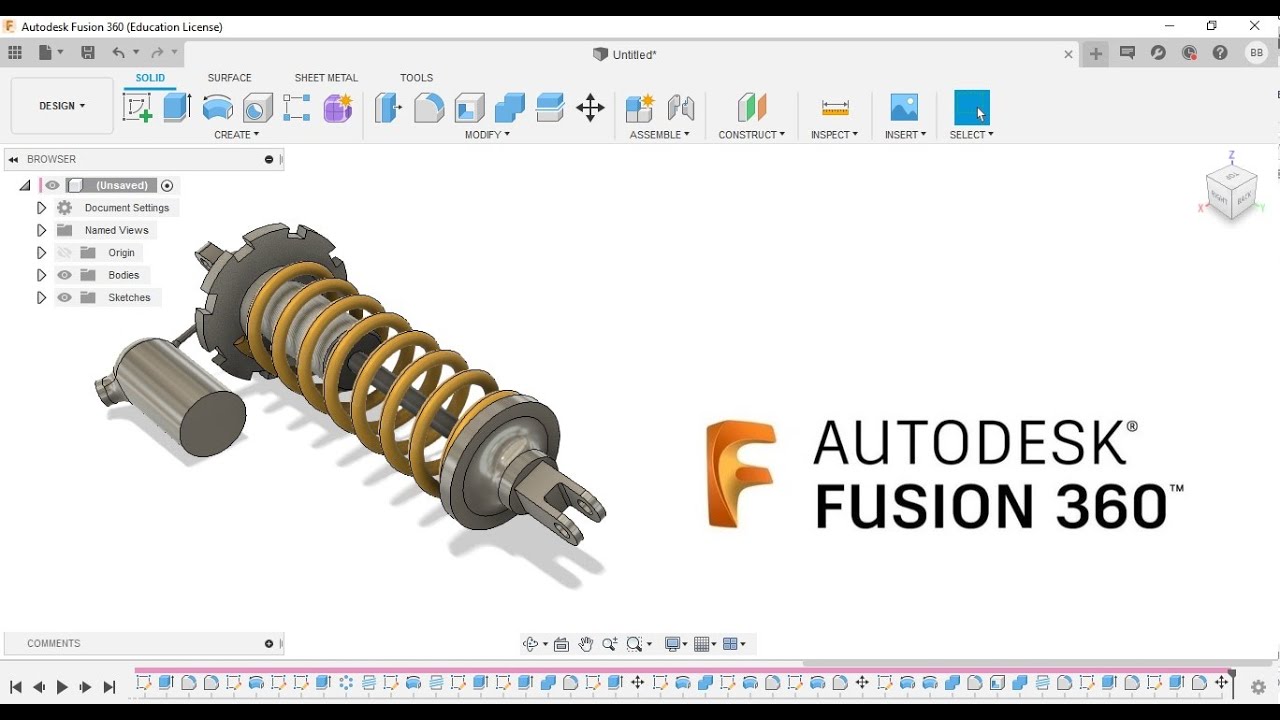Screen dimensions: 1280x720
Task: Select the Insert image icon
Action: pos(904,107)
